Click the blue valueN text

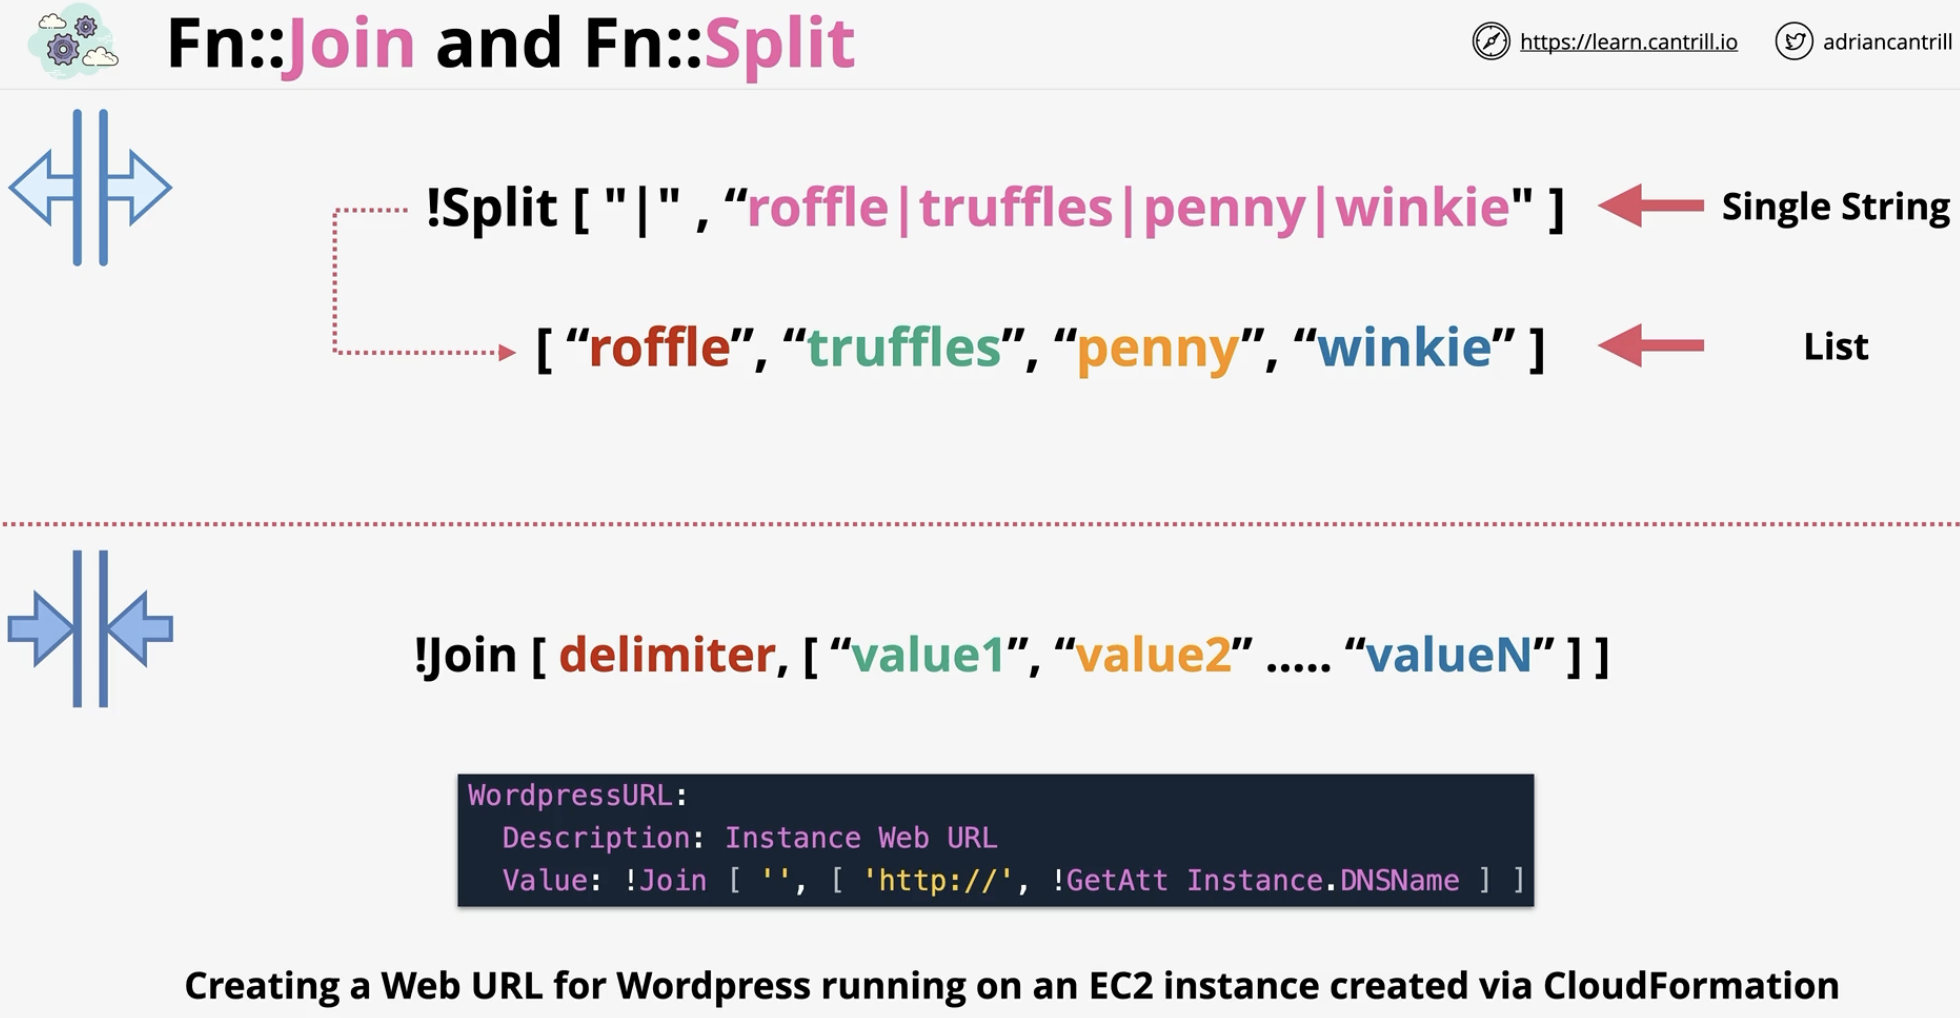(x=1448, y=655)
